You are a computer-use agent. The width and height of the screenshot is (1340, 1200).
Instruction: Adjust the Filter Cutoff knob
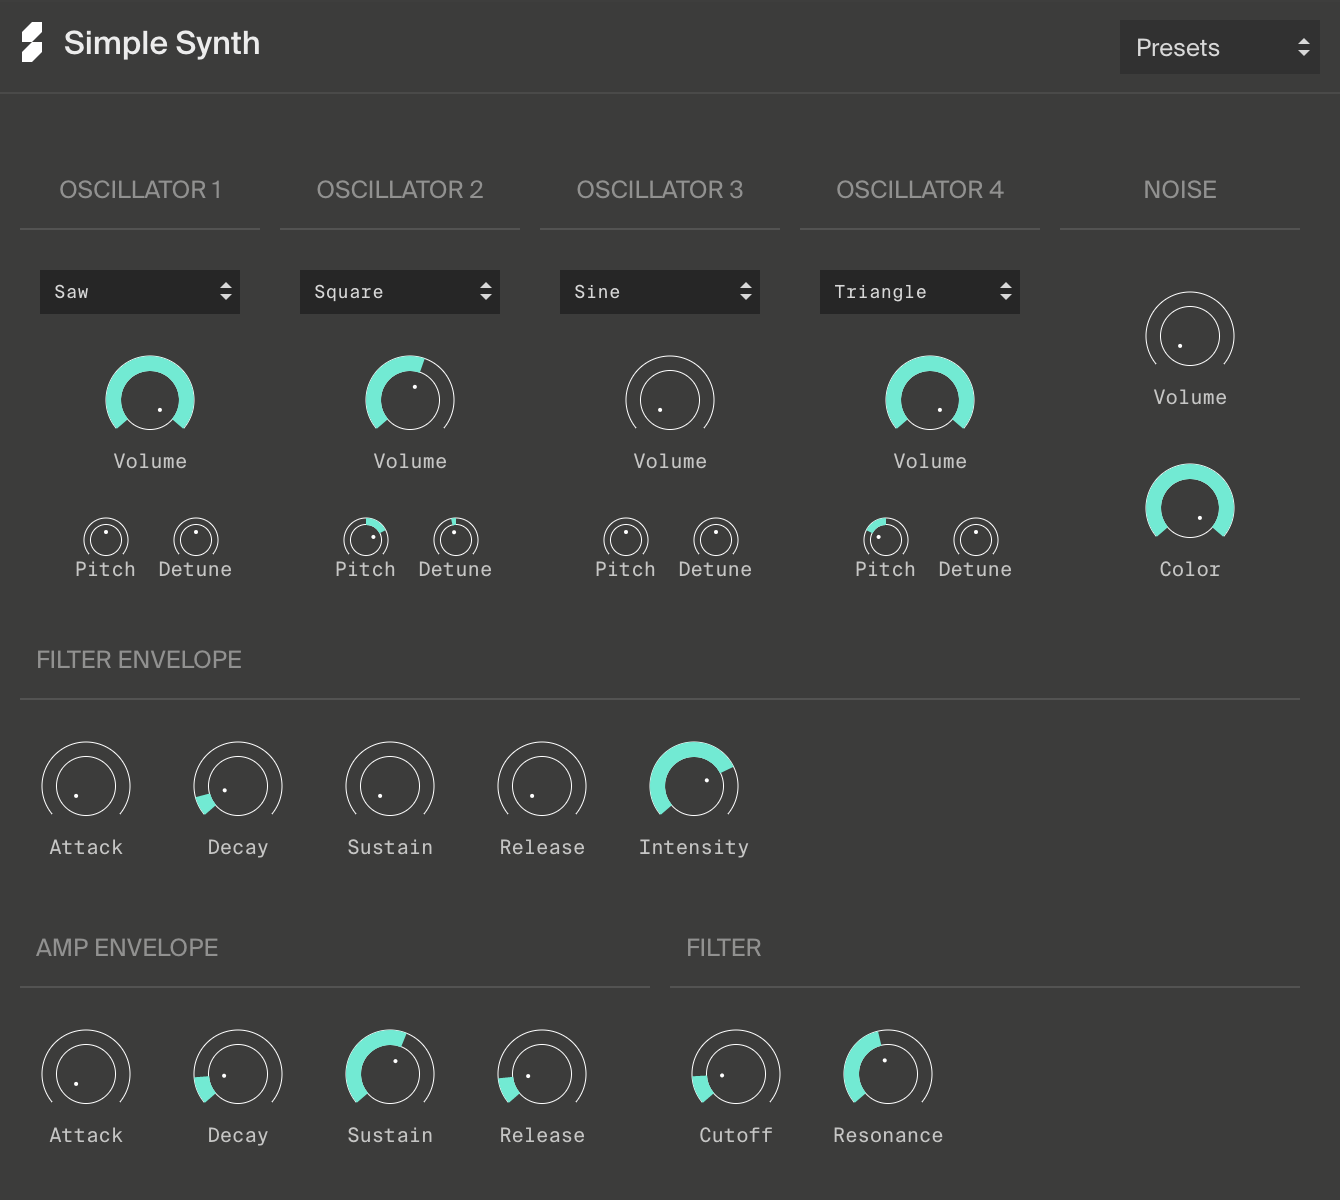click(x=735, y=1071)
